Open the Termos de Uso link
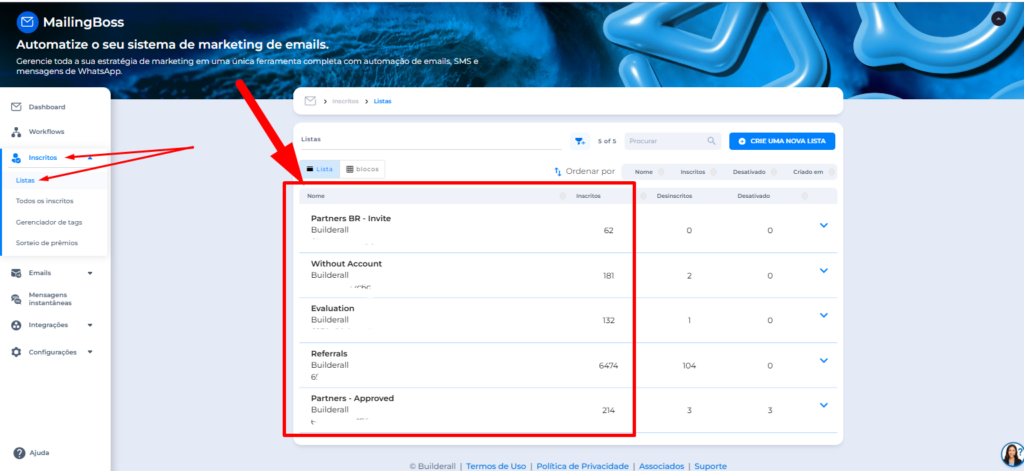1024x471 pixels. (496, 466)
